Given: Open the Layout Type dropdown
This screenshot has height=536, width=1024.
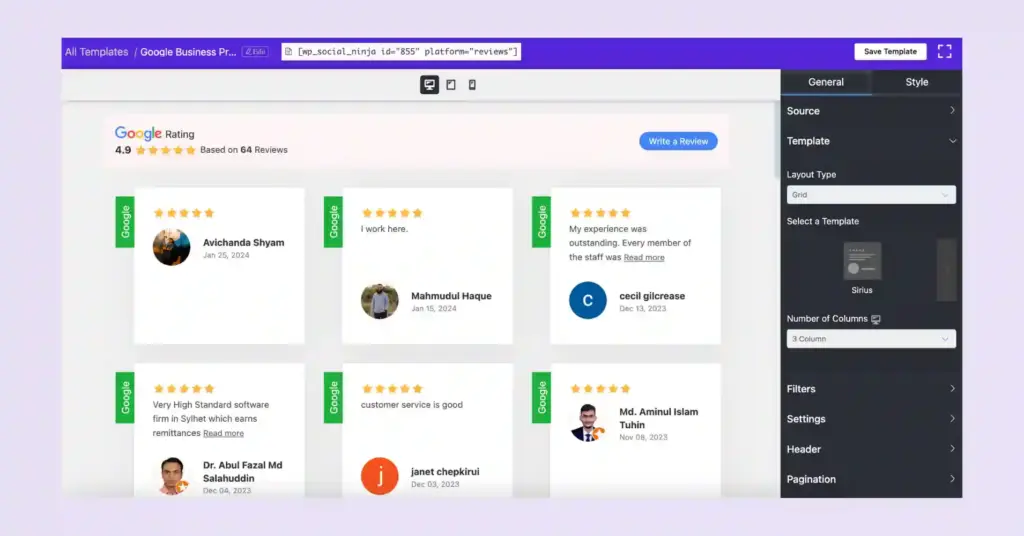Looking at the screenshot, I should [871, 195].
